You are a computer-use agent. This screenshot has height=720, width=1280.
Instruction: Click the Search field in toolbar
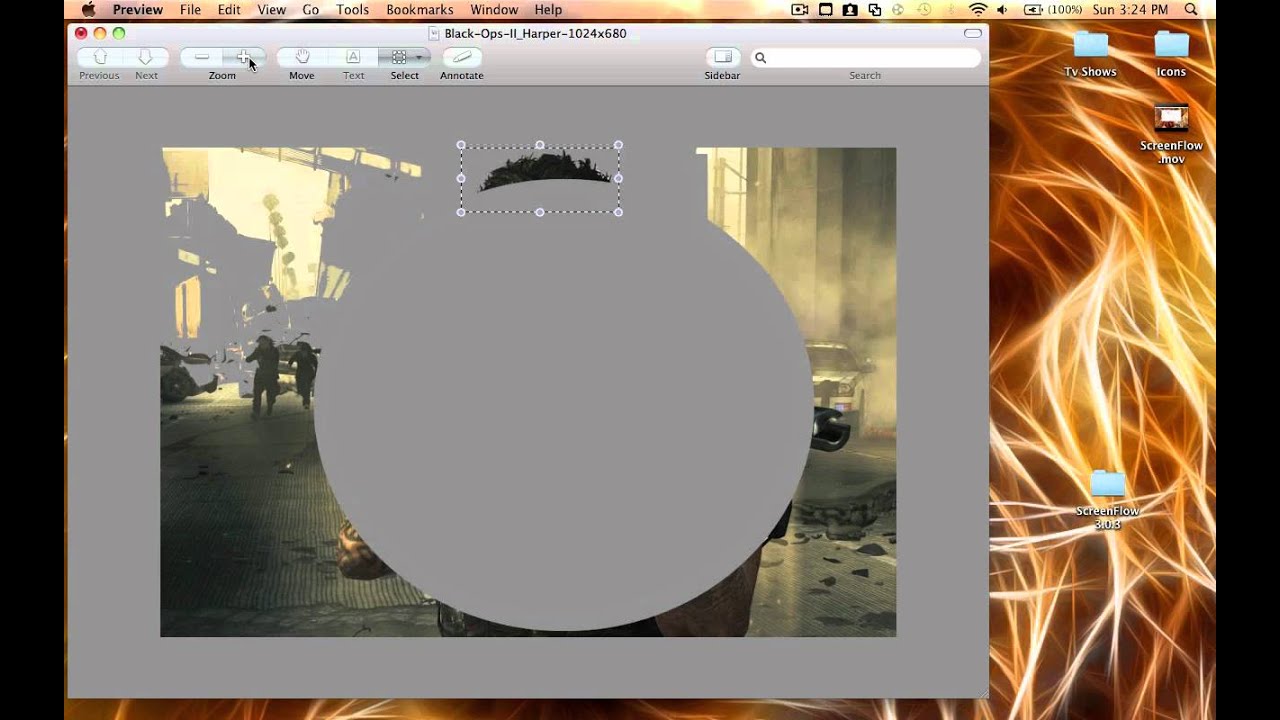coord(865,58)
